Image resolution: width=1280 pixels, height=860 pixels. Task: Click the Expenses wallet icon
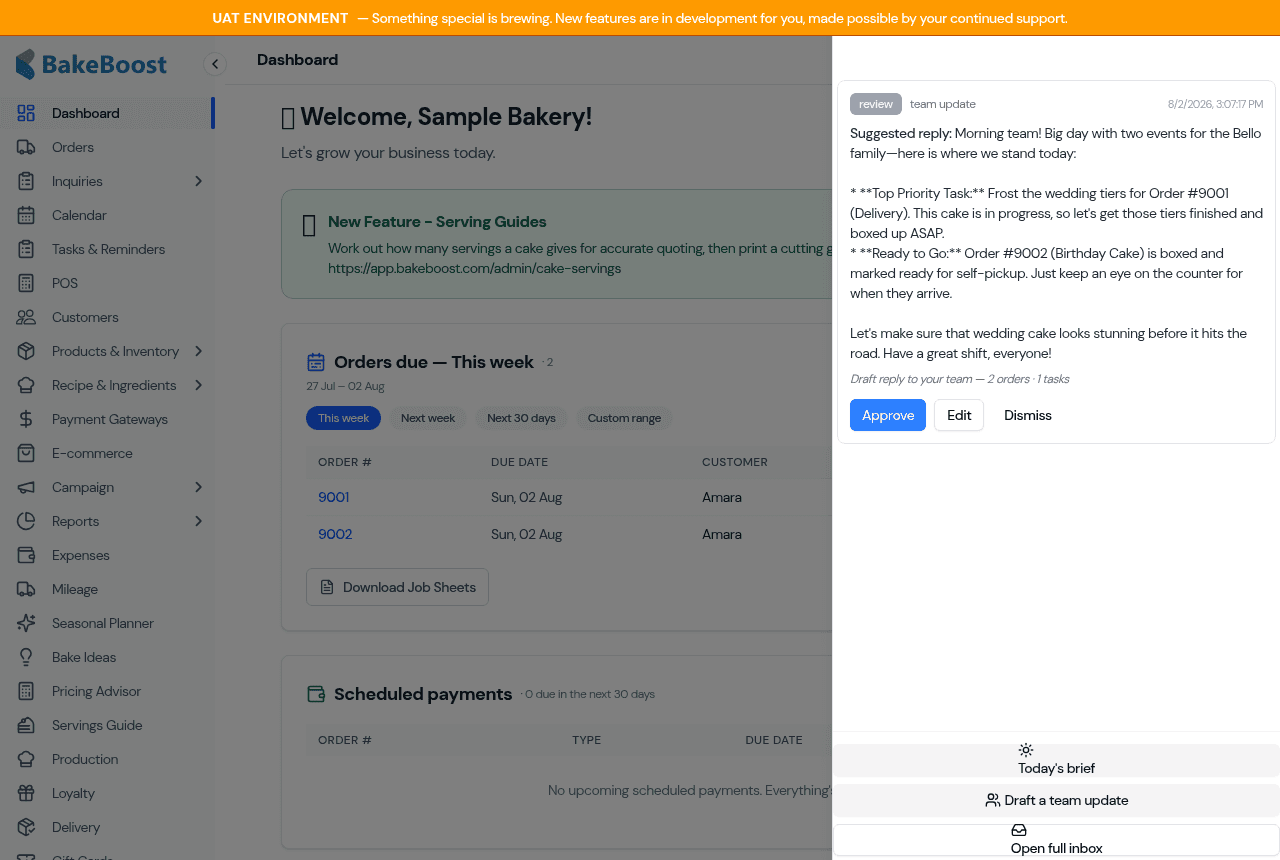point(26,555)
